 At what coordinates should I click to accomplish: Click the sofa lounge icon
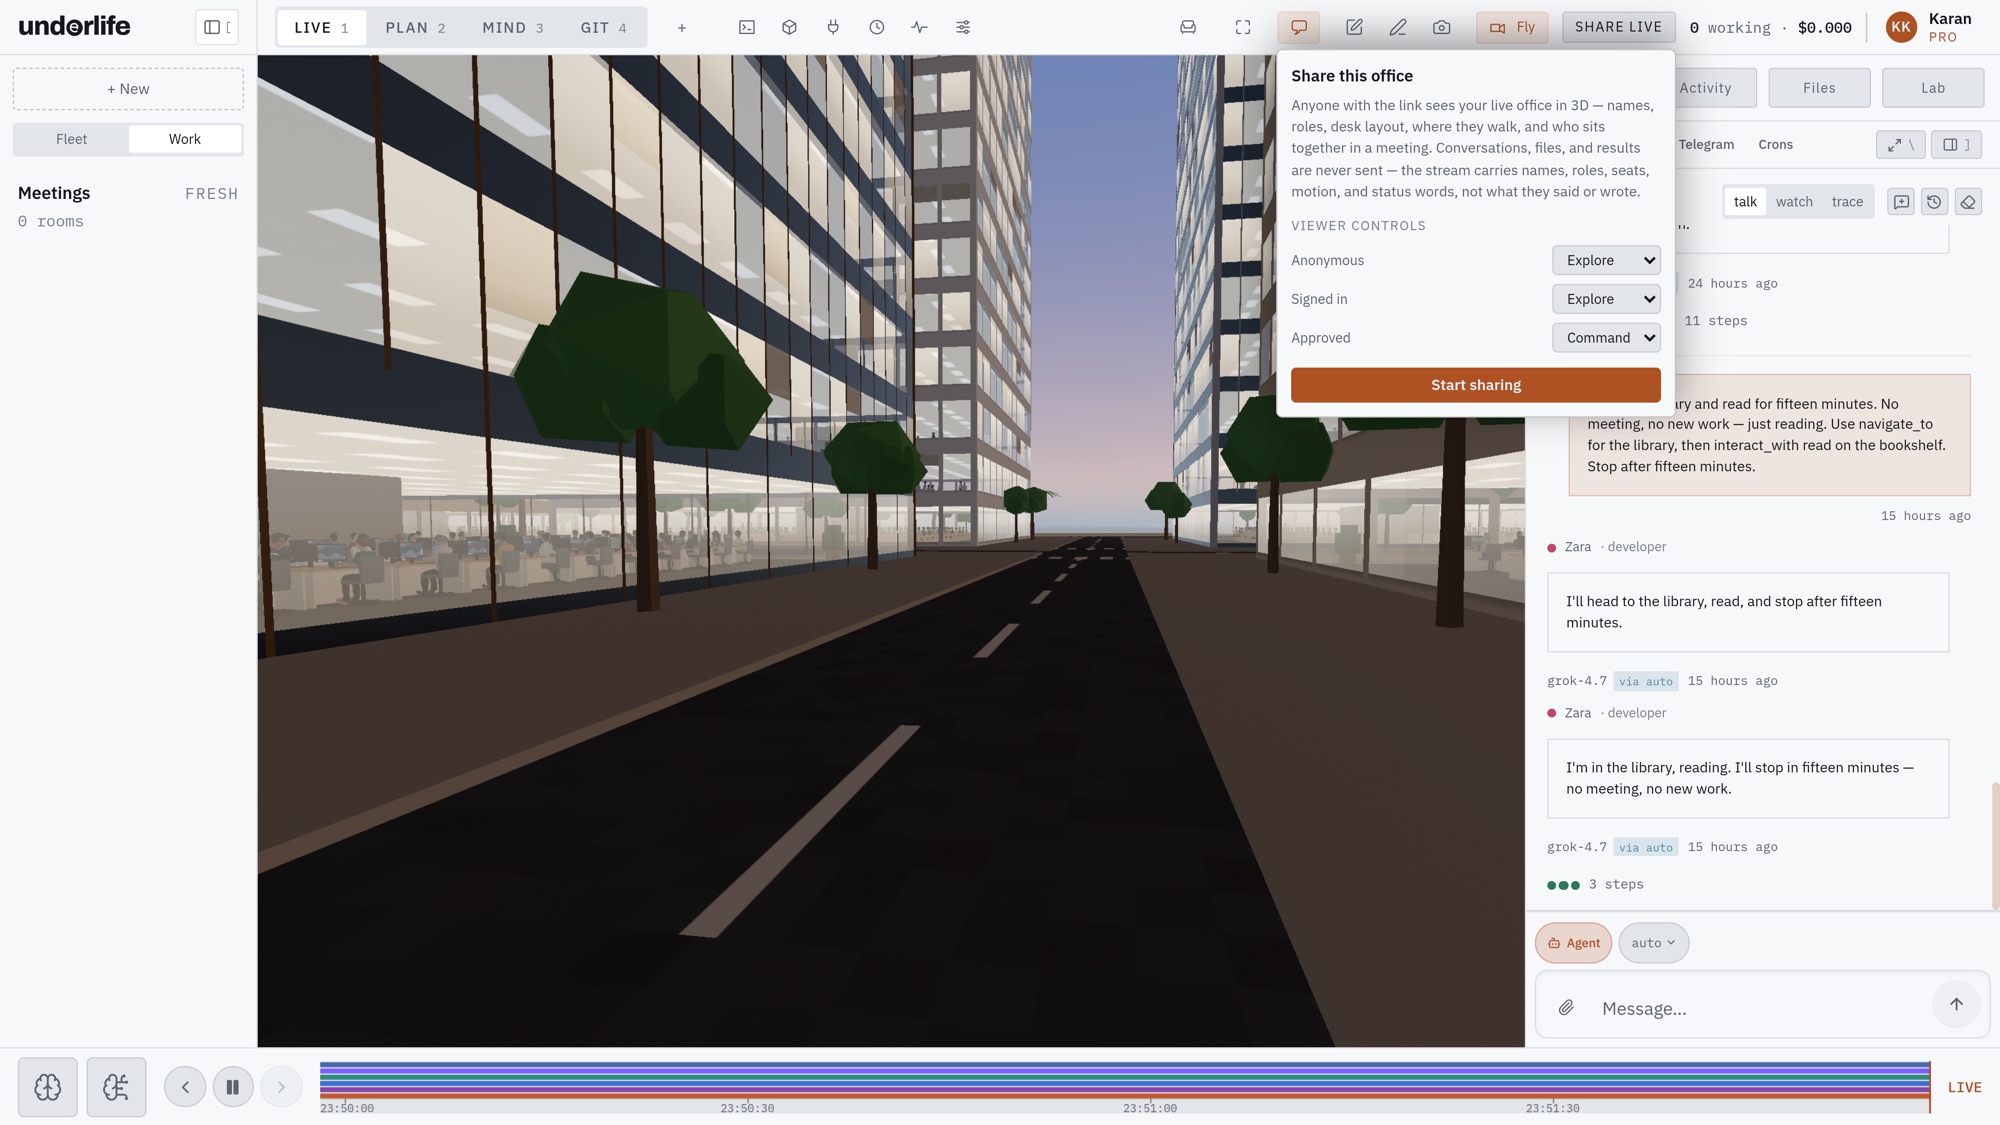point(1188,27)
